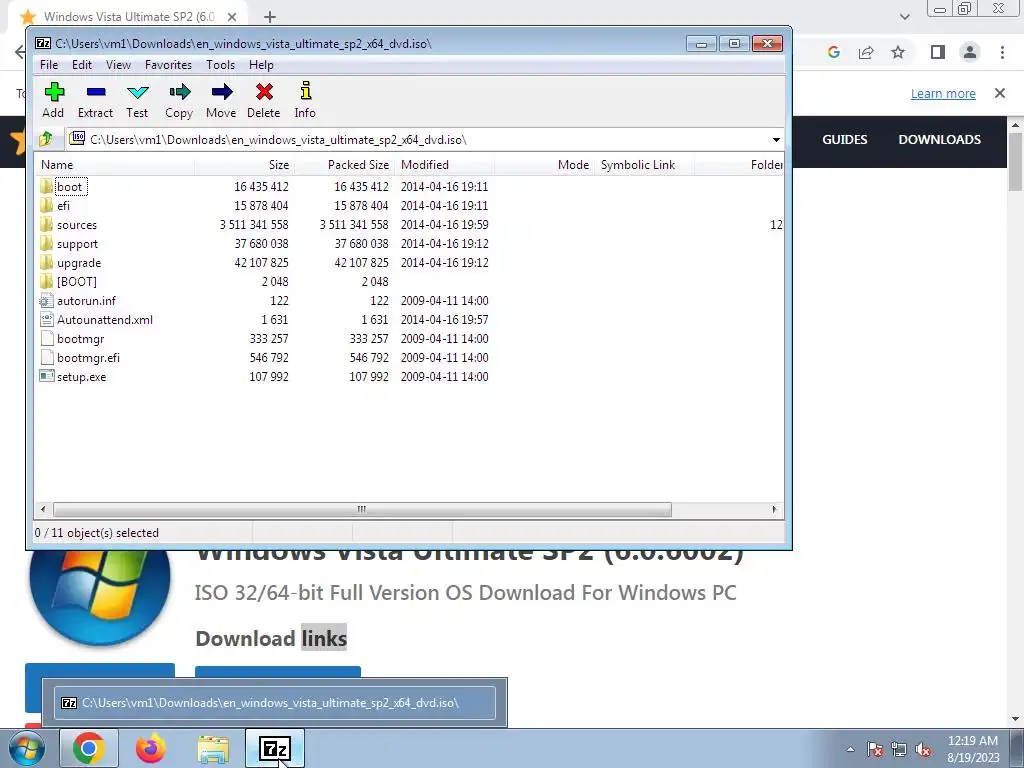This screenshot has height=768, width=1024.
Task: Click the 7-Zip taskbar button
Action: pyautogui.click(x=275, y=748)
